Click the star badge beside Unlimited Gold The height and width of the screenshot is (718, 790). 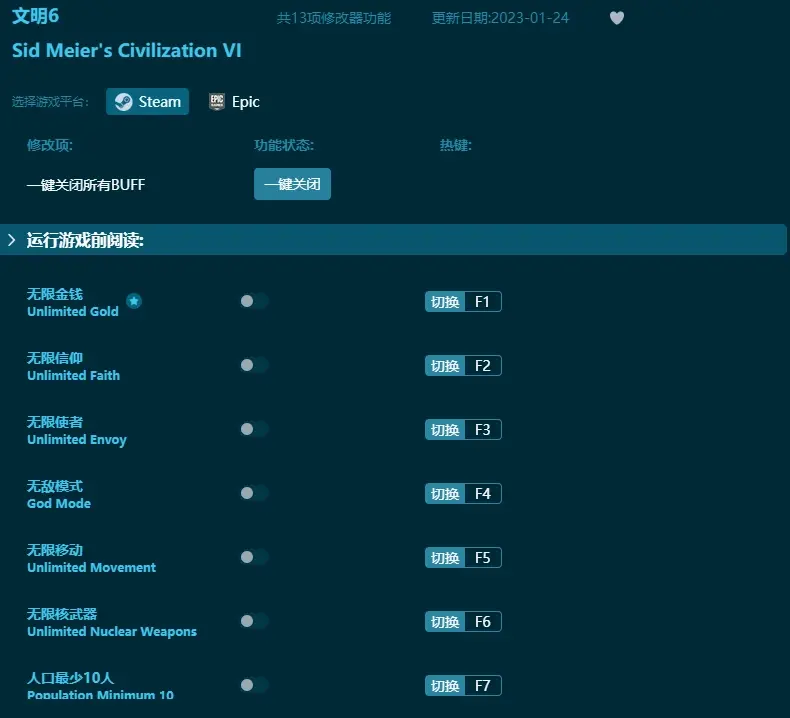[134, 301]
